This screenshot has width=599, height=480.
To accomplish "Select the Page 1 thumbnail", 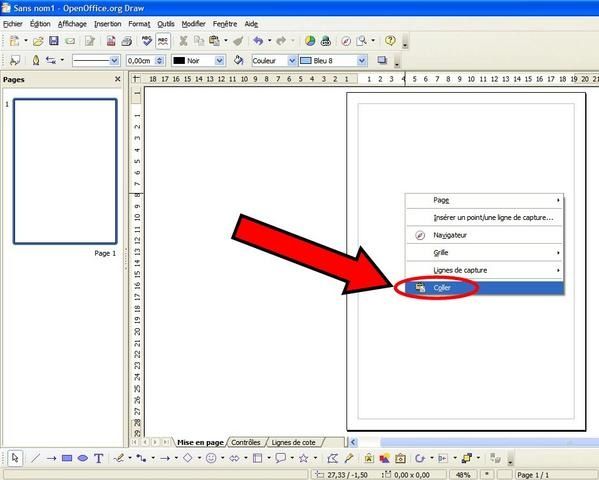I will coord(65,171).
